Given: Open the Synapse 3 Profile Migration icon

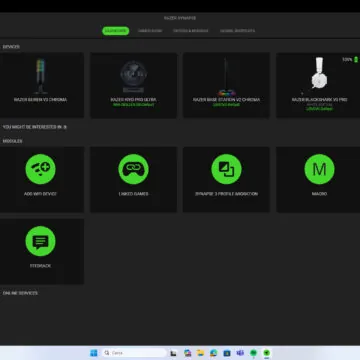Looking at the screenshot, I should coord(226,169).
